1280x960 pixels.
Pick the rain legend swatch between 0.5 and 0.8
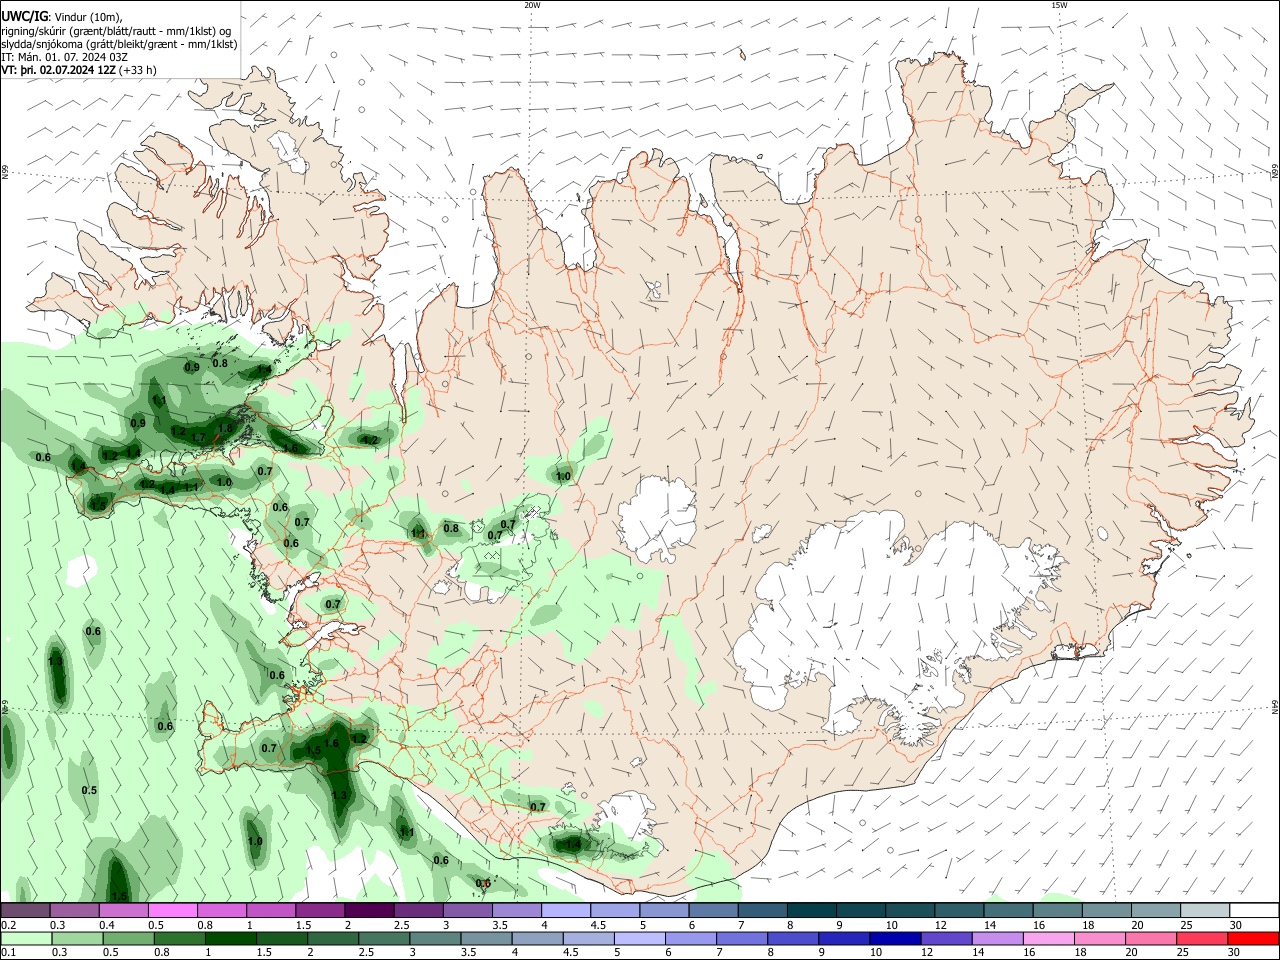point(127,939)
